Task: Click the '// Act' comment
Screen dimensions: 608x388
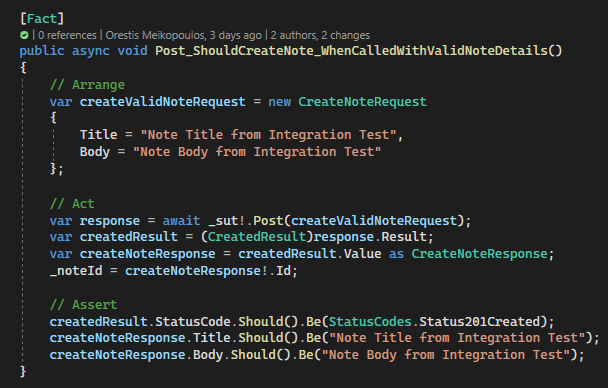Action: click(72, 203)
